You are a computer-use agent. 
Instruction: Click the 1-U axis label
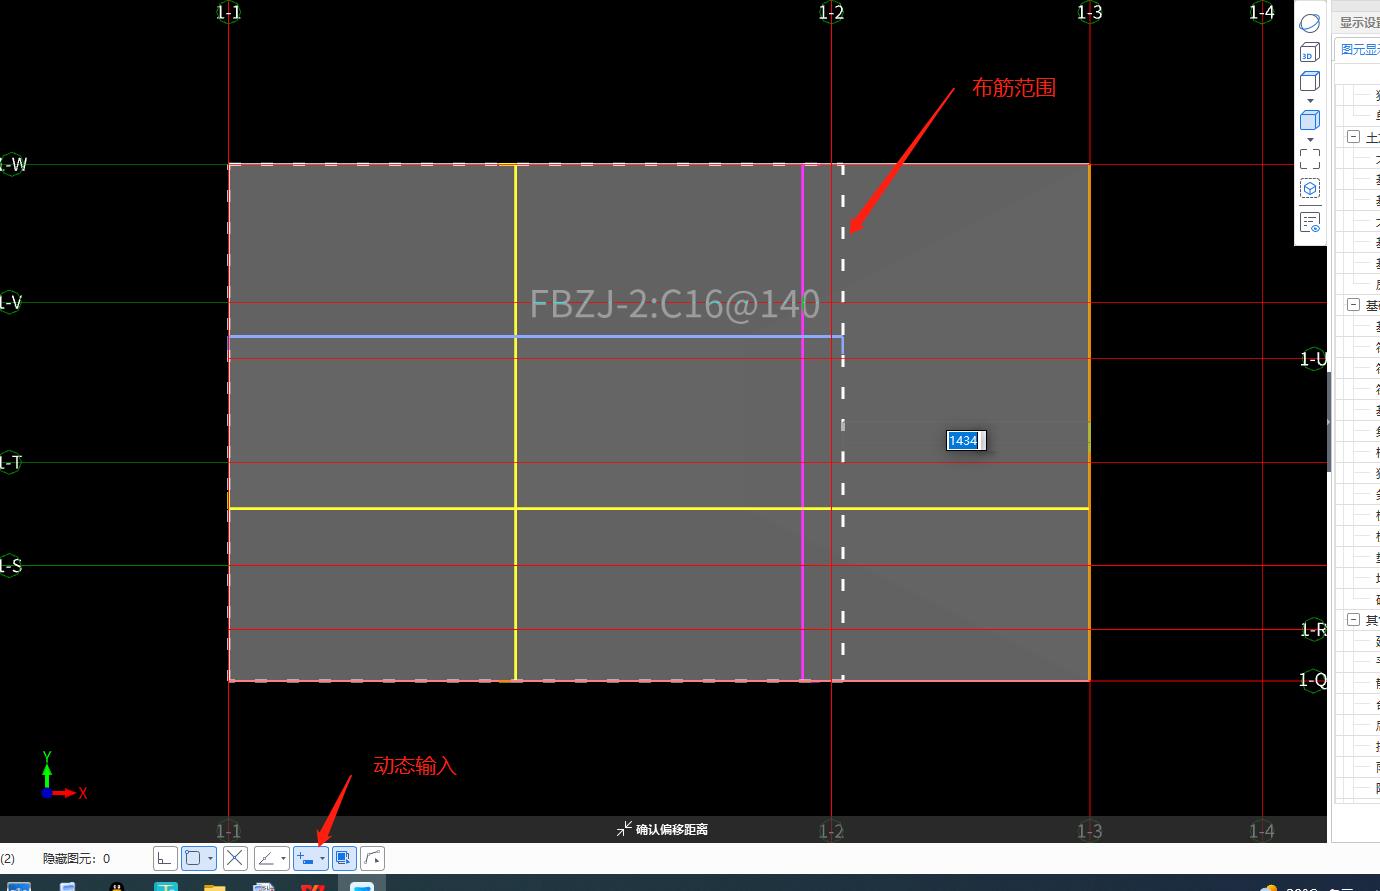click(x=1313, y=358)
